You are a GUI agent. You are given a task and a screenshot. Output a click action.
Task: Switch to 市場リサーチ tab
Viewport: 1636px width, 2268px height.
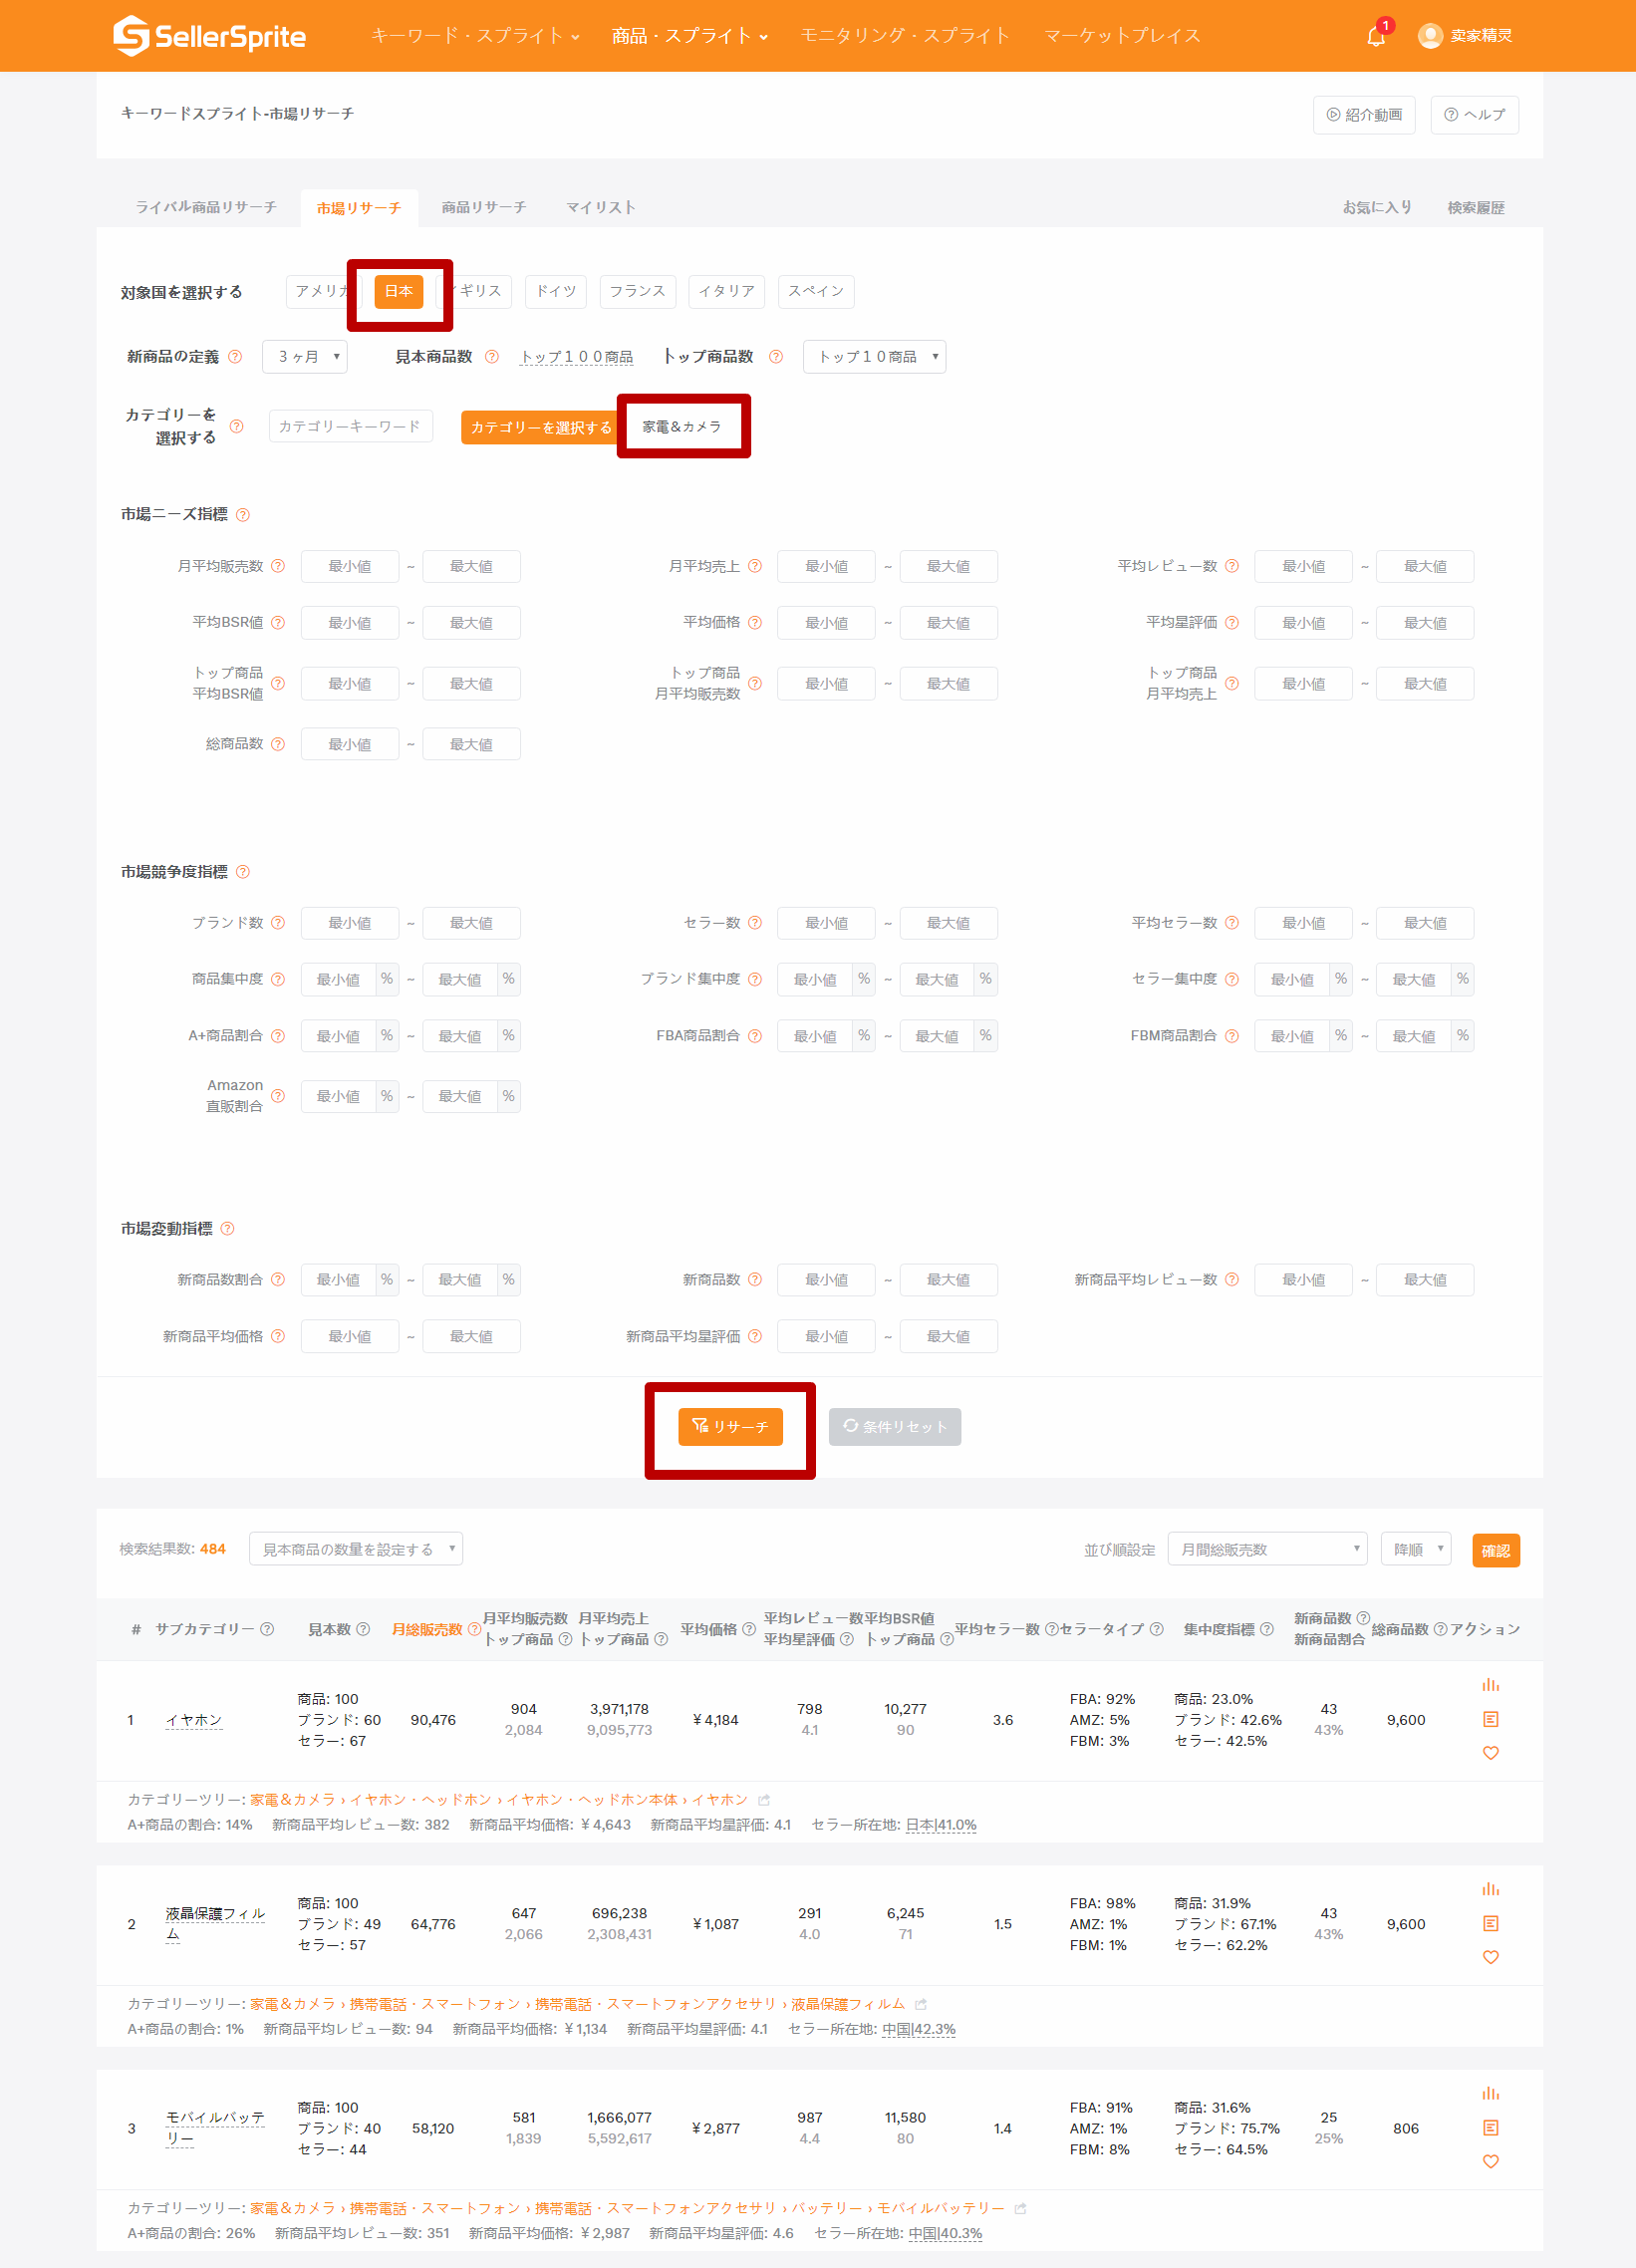[359, 208]
